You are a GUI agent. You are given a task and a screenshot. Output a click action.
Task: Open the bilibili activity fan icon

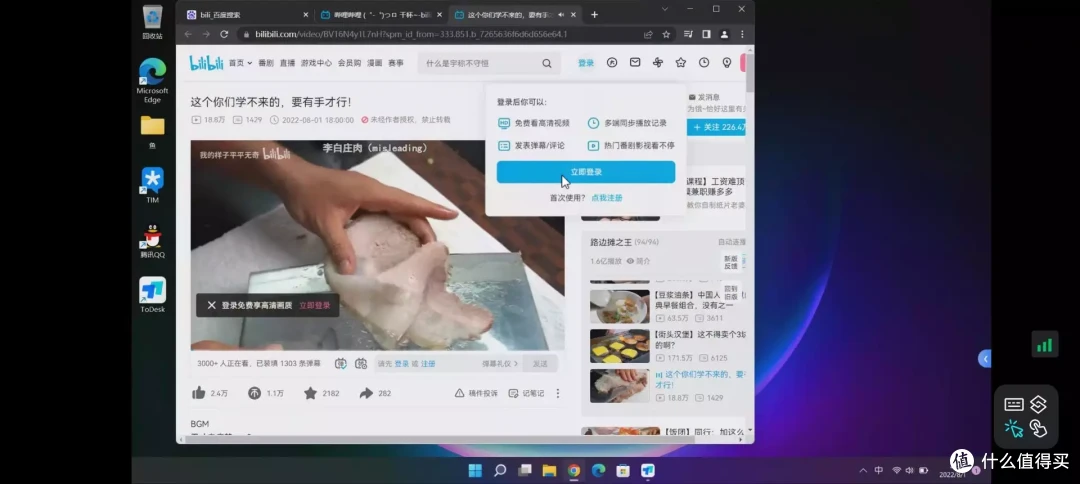pos(658,63)
